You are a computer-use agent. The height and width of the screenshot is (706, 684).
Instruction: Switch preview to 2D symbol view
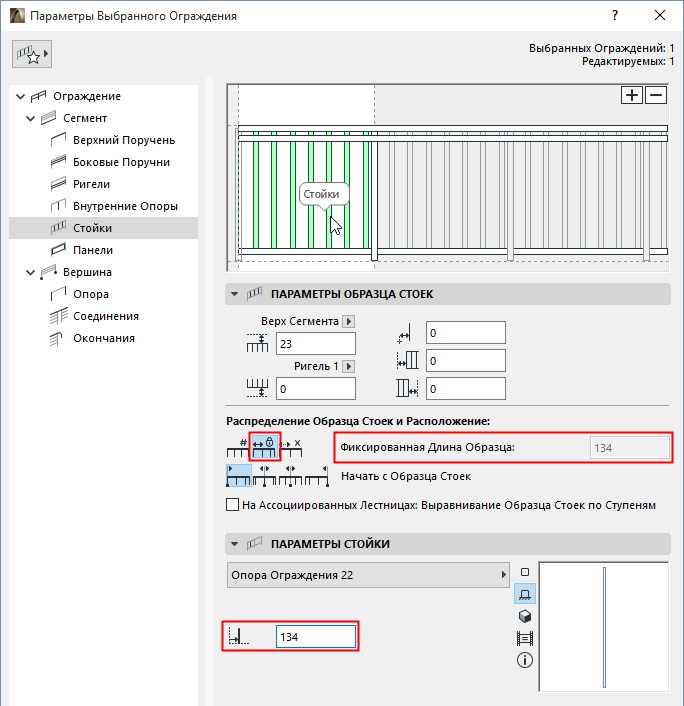525,572
